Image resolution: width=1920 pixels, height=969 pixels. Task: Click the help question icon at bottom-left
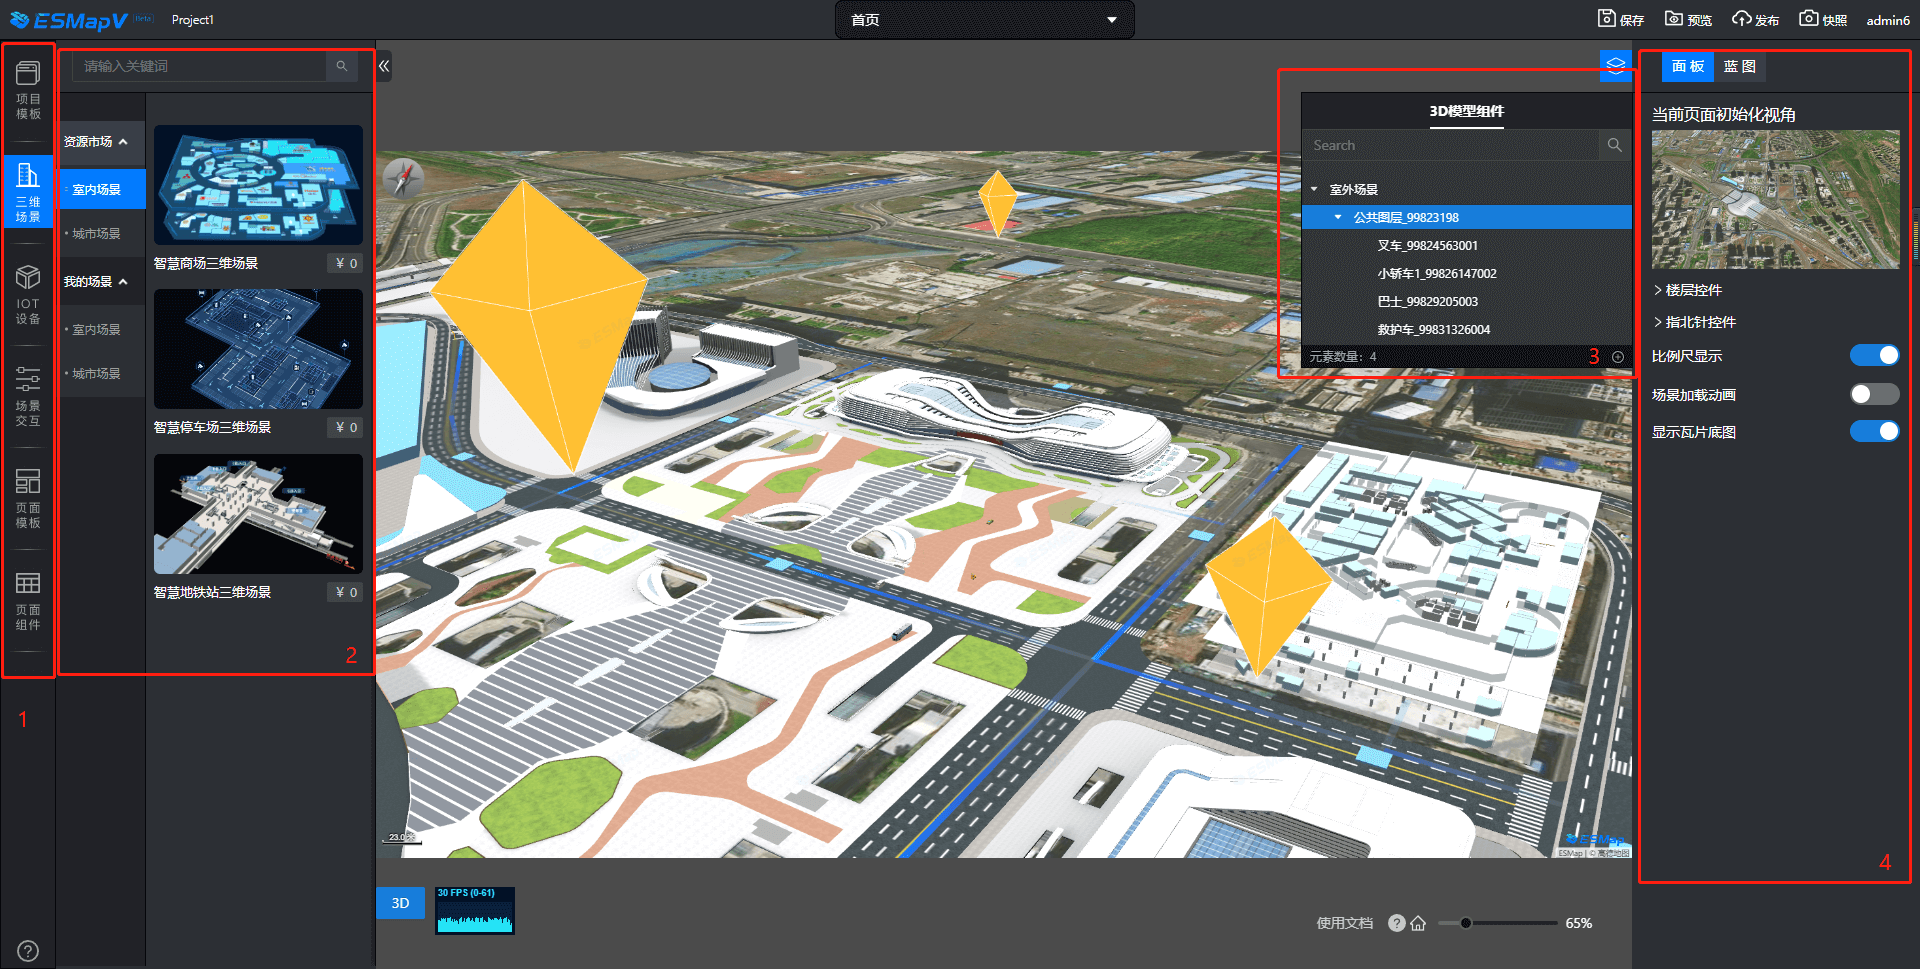click(28, 950)
